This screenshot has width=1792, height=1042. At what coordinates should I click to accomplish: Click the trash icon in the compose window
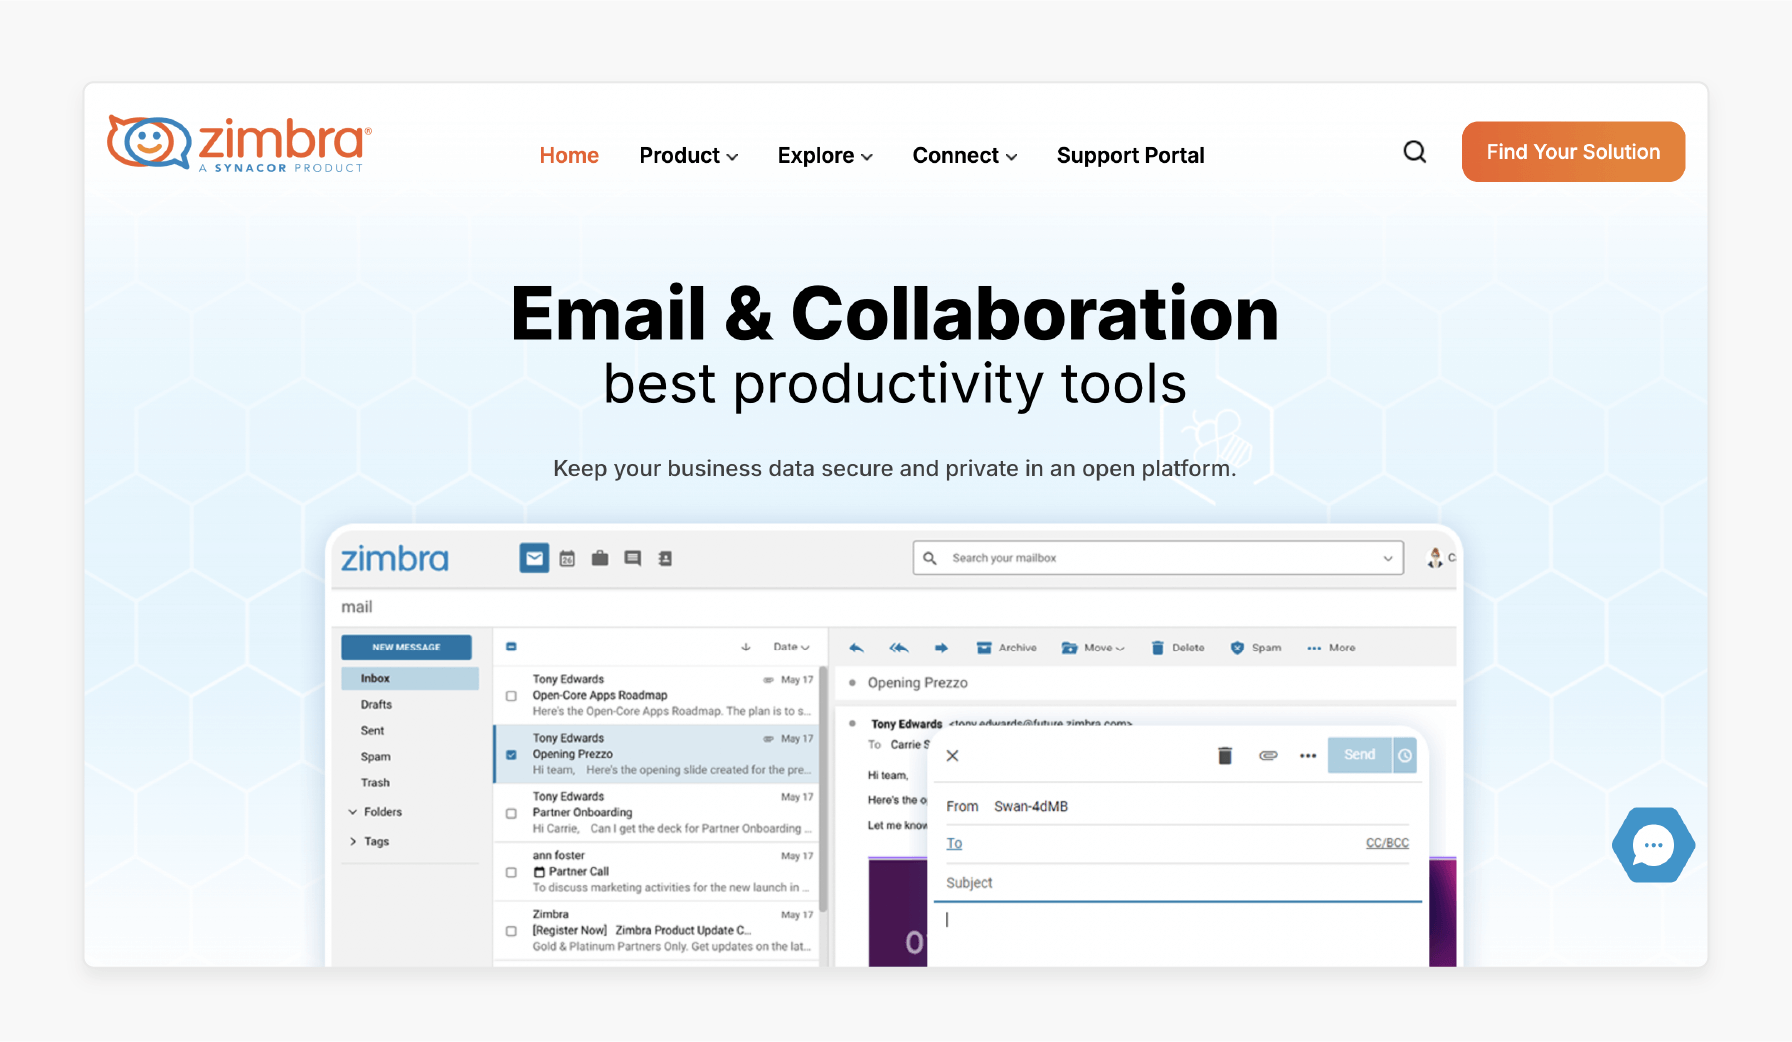click(1225, 755)
